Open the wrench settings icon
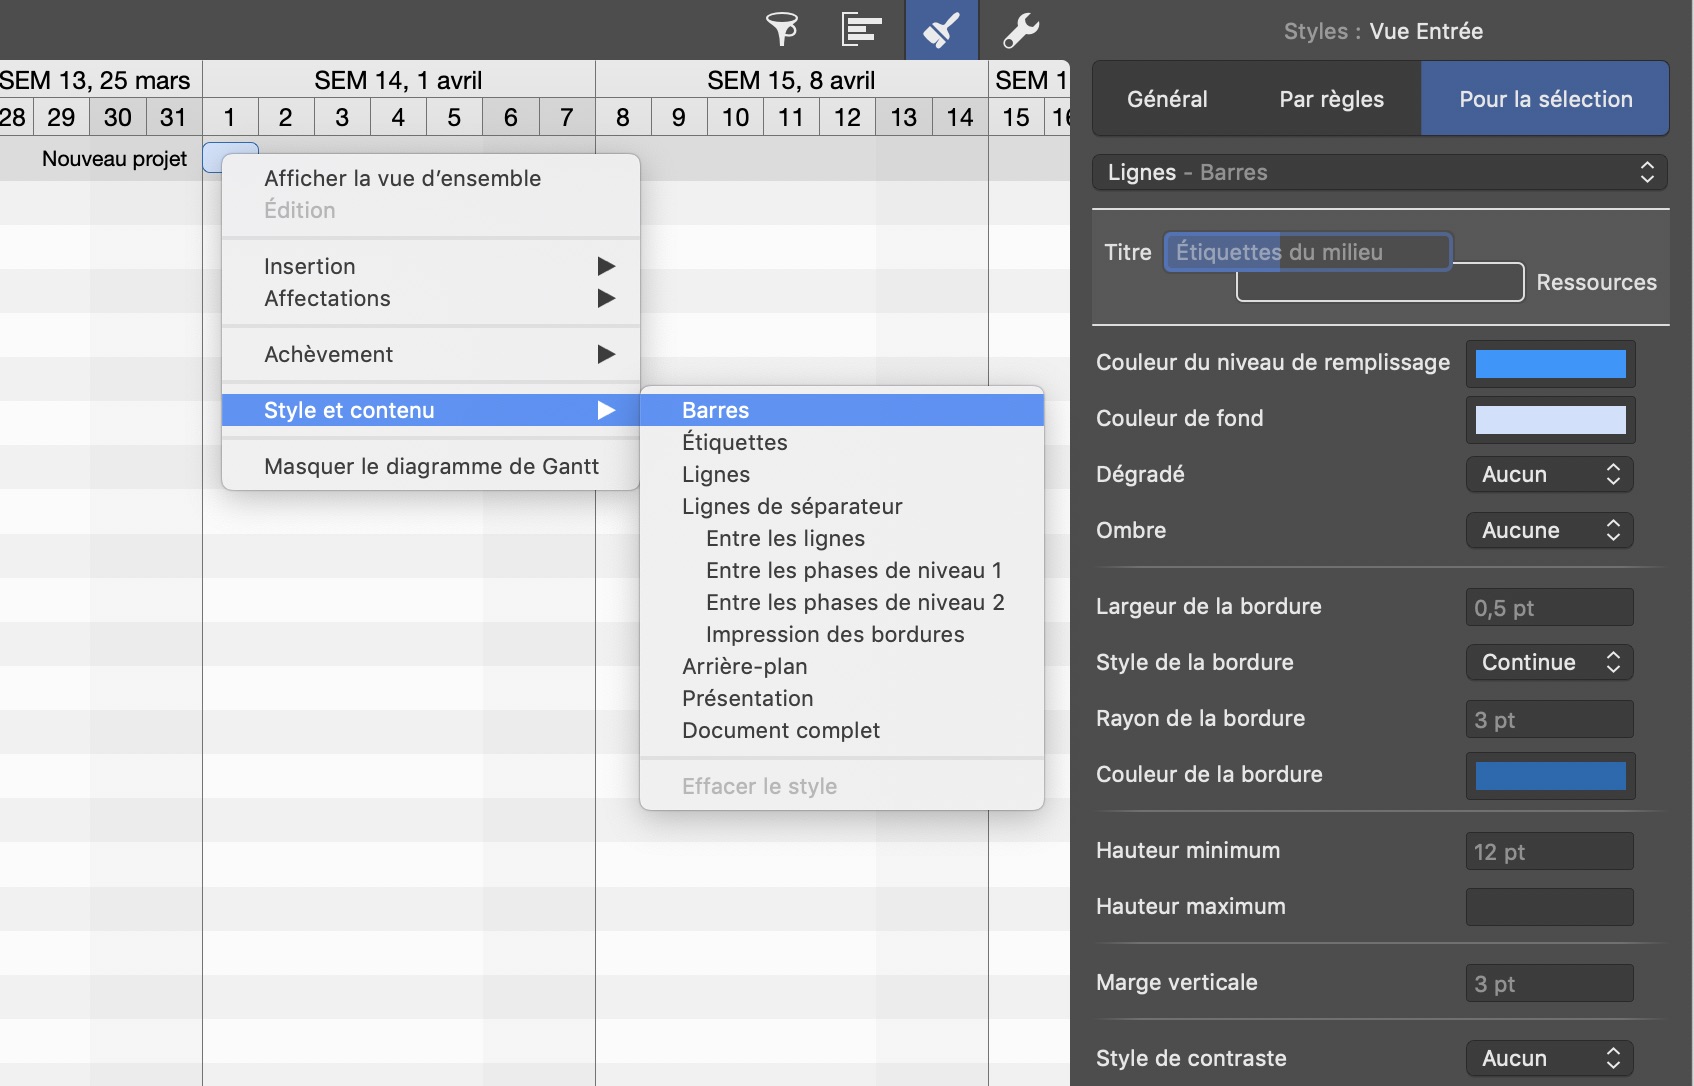Image resolution: width=1694 pixels, height=1086 pixels. pos(1021,30)
